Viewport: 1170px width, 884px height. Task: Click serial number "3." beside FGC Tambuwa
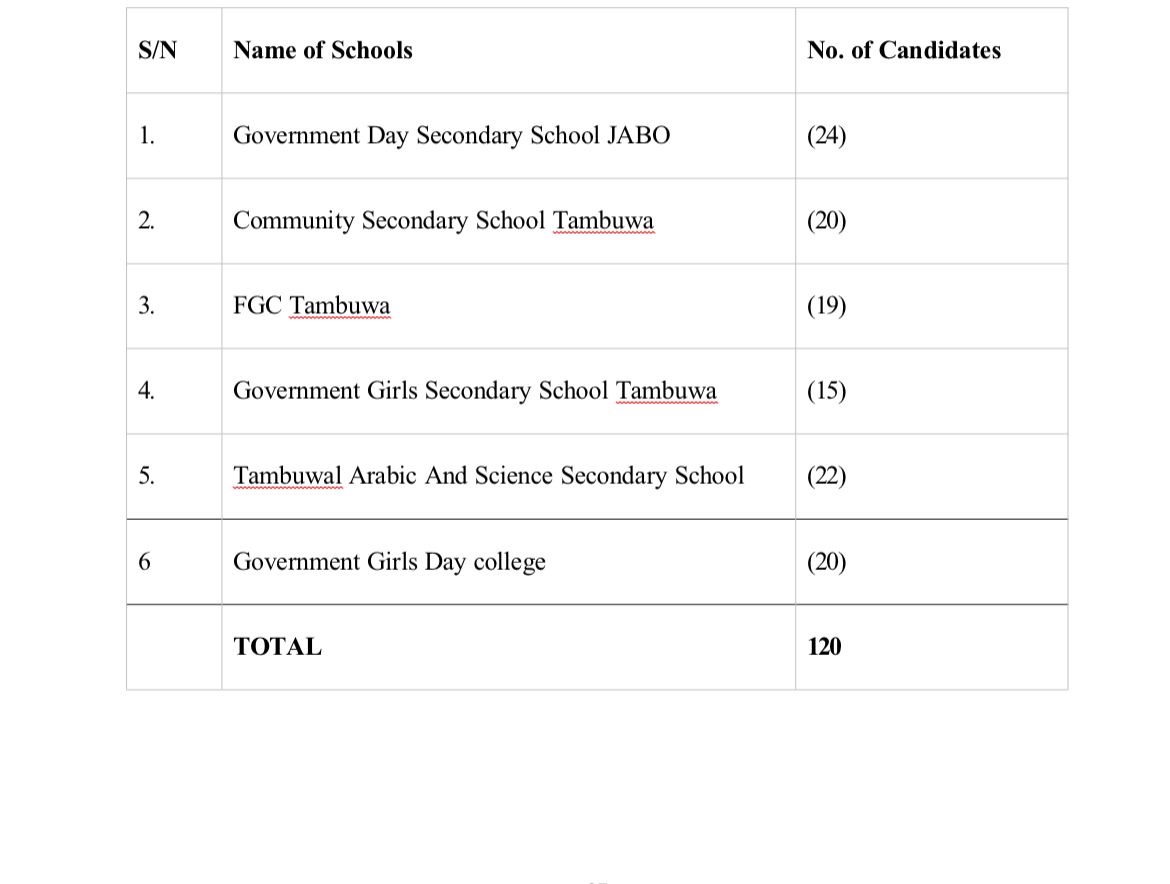(x=146, y=305)
